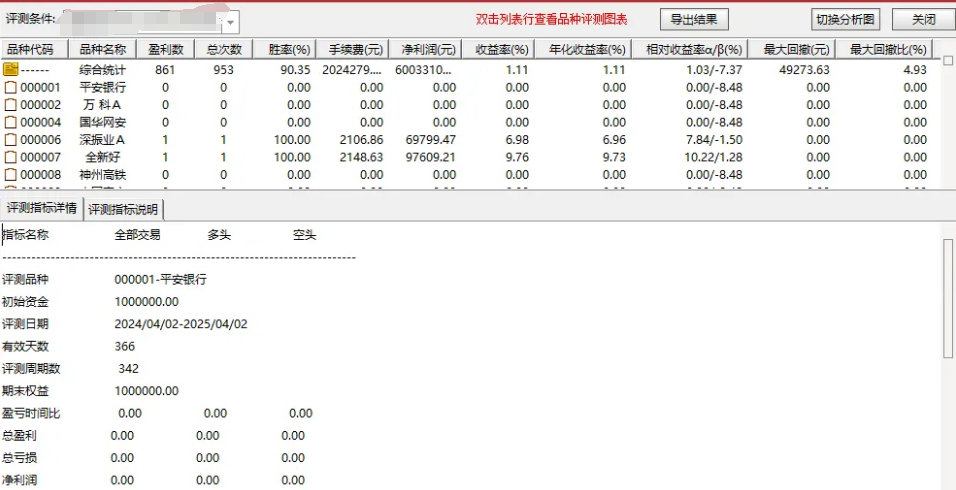Click the icon beside stock code 000007
The image size is (956, 490).
coord(11,157)
